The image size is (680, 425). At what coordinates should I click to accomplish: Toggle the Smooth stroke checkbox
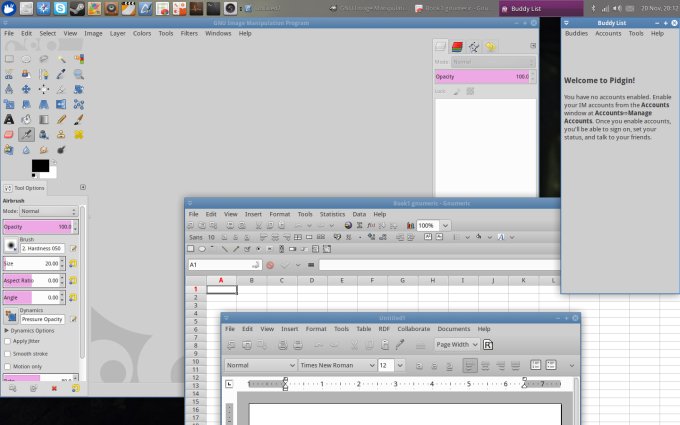point(8,353)
